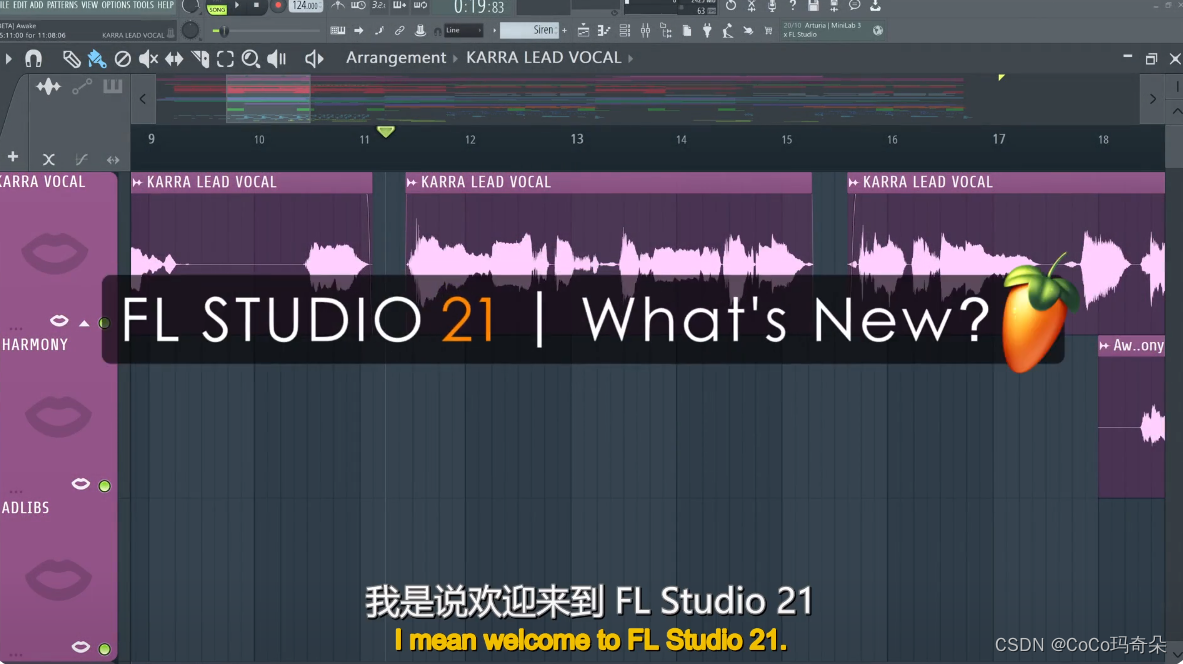The width and height of the screenshot is (1183, 664).
Task: Click the song position slider handle
Action: tap(223, 31)
